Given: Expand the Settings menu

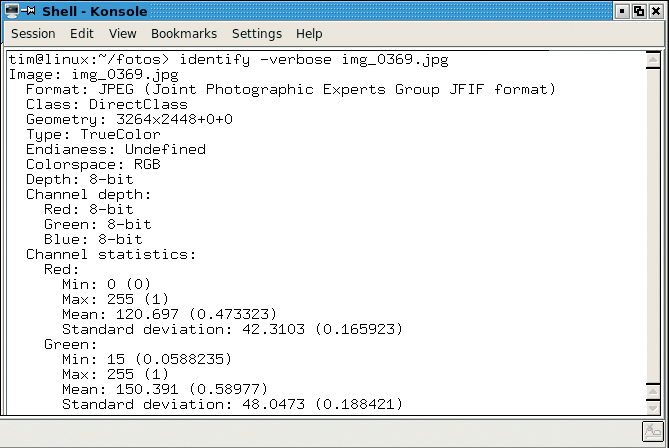Looking at the screenshot, I should coord(257,34).
